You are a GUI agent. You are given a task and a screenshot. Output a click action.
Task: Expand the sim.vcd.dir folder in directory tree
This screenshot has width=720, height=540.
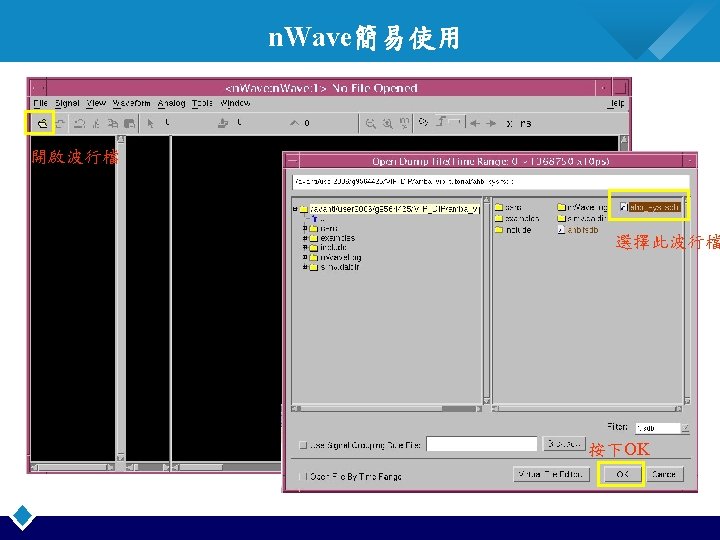pos(305,267)
